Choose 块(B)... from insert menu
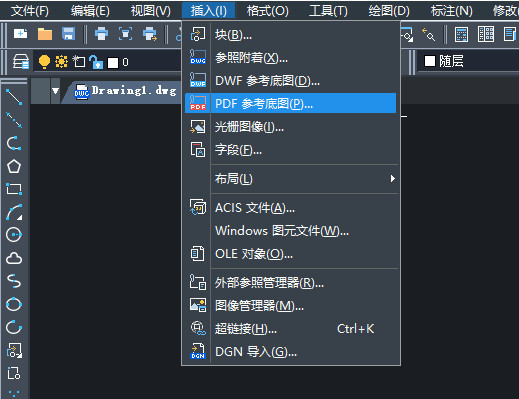Image resolution: width=519 pixels, height=399 pixels. click(290, 34)
